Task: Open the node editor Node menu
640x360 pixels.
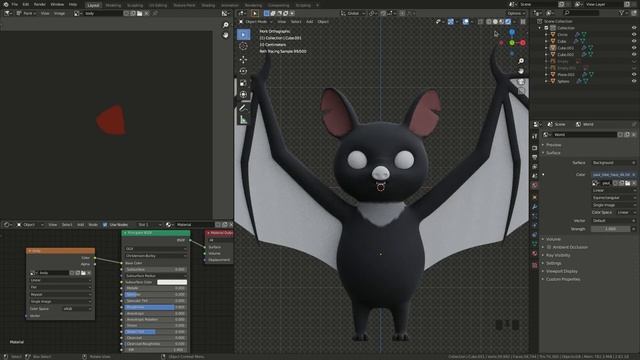Action: pos(93,224)
